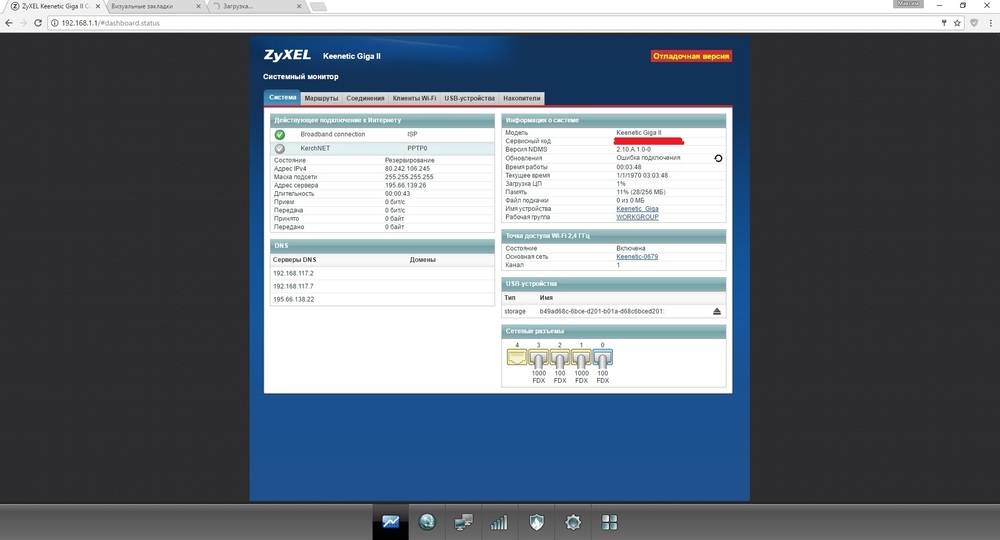Viewport: 1000px width, 540px height.
Task: Open the Wi-Fi signal bars section icon
Action: 499,523
